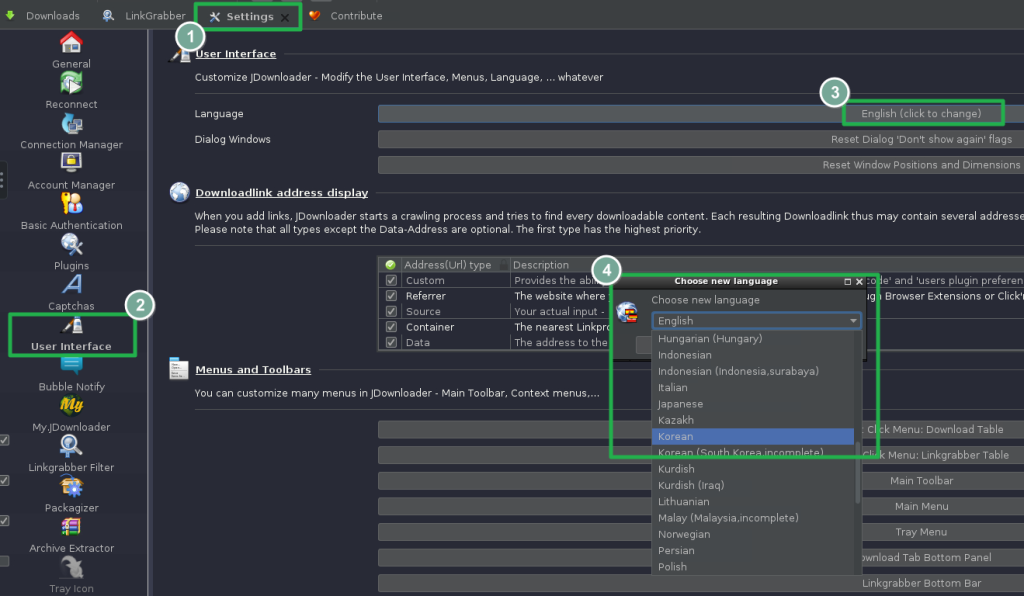The image size is (1024, 596).
Task: Open the General settings icon
Action: (x=70, y=44)
